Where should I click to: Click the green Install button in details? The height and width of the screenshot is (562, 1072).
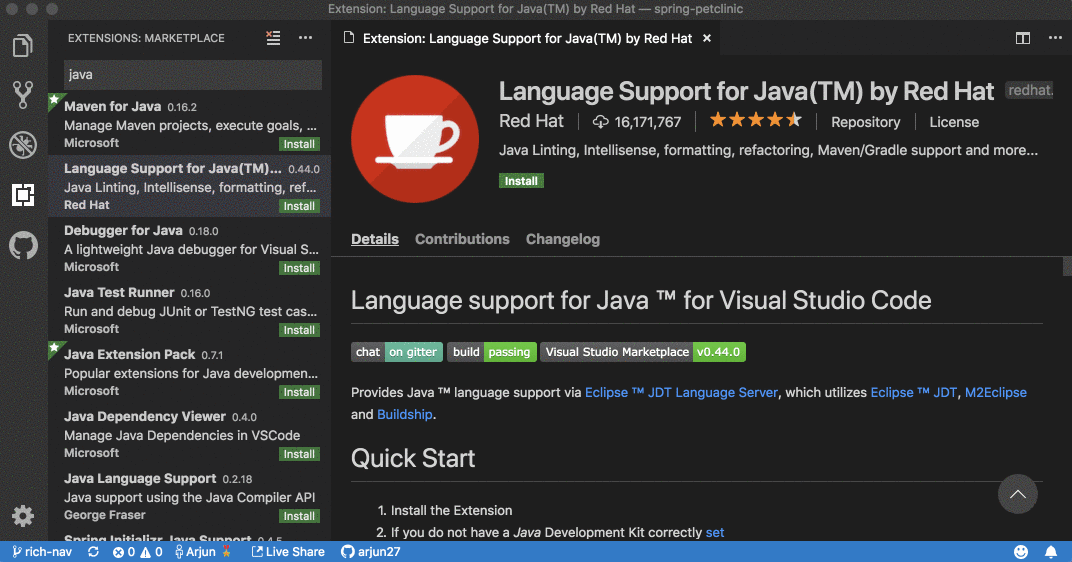521,181
